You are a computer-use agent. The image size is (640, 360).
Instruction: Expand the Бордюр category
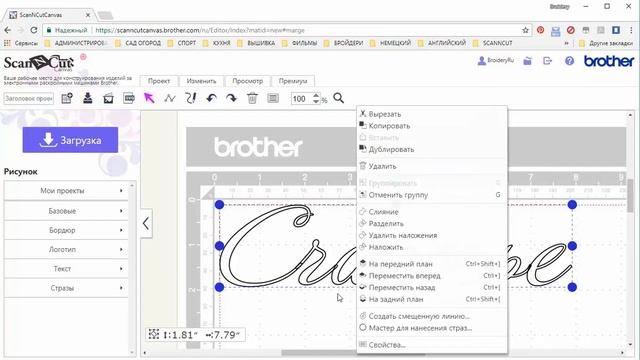click(66, 230)
